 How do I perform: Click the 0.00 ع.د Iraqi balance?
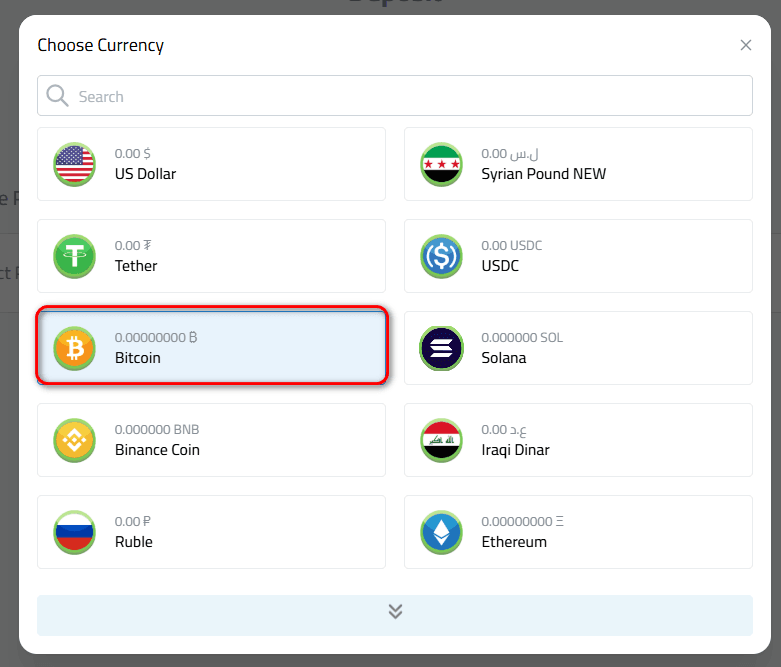click(504, 429)
